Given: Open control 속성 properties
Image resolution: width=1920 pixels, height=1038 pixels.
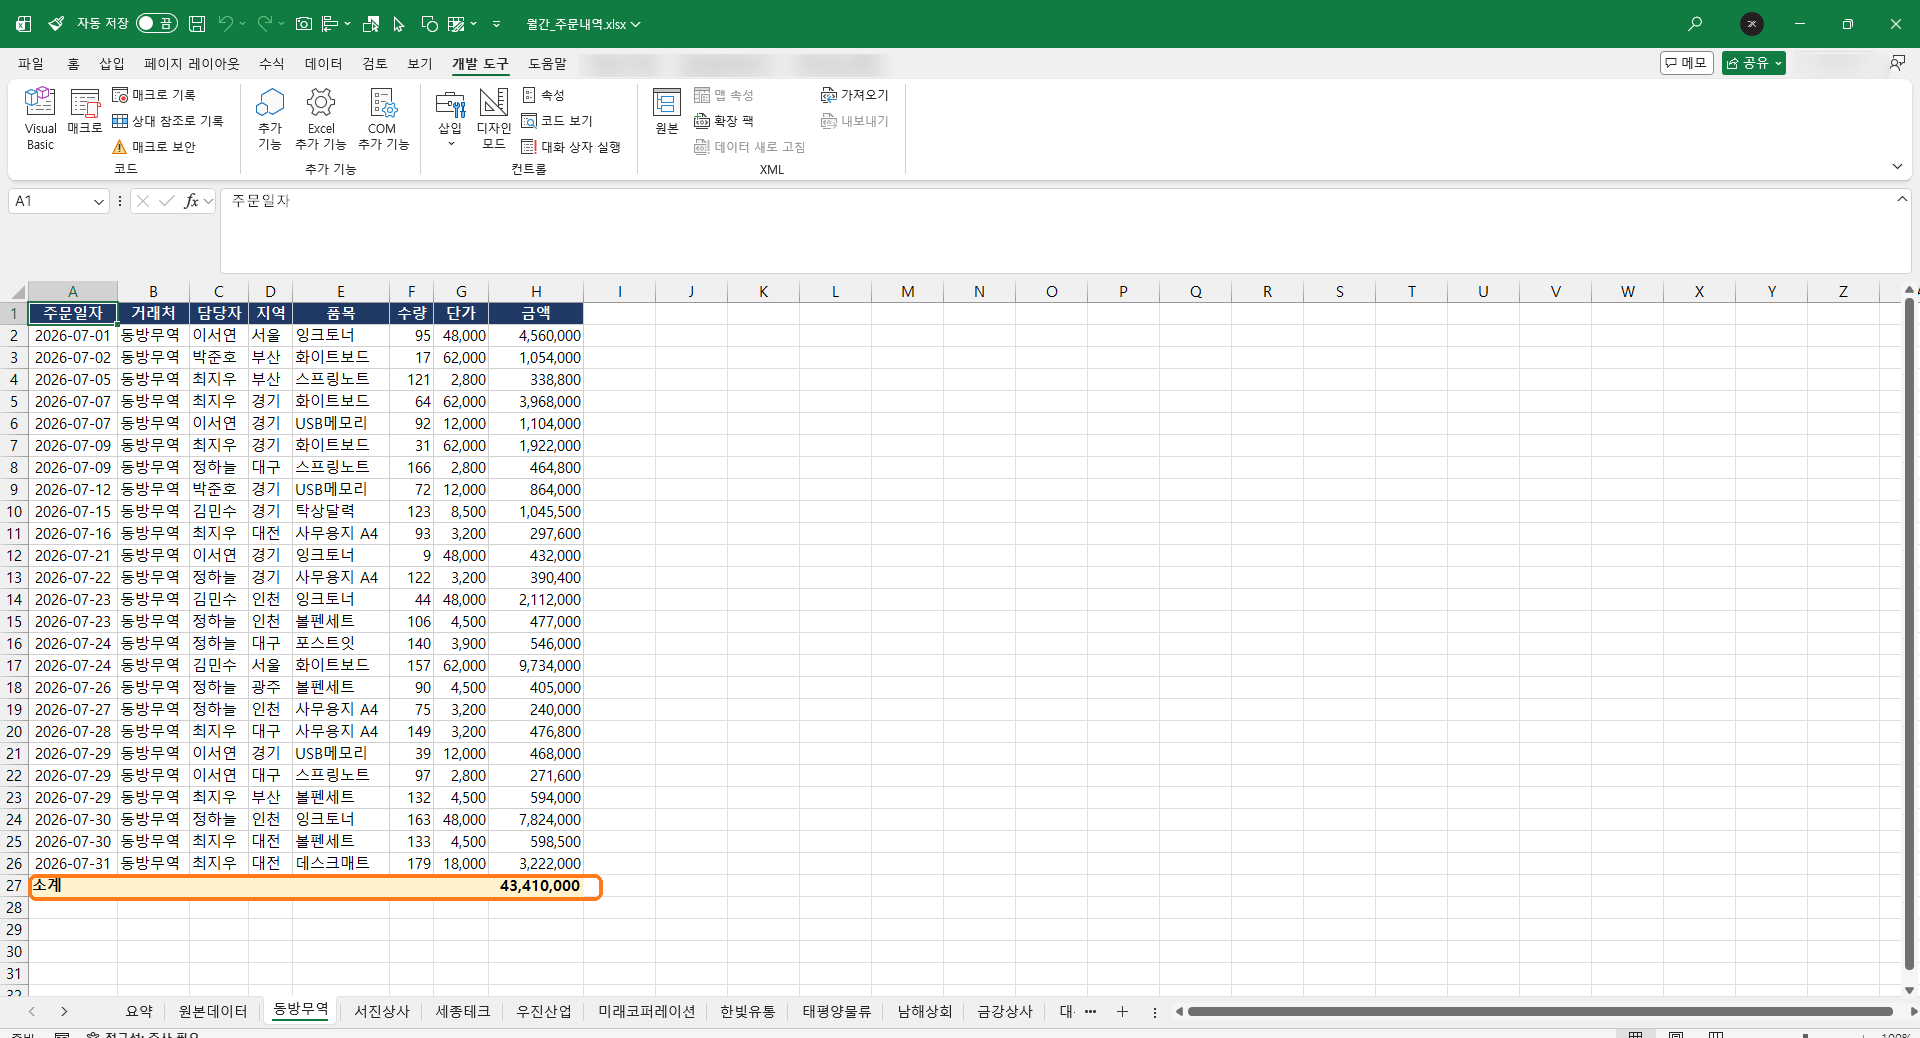Looking at the screenshot, I should (x=544, y=95).
